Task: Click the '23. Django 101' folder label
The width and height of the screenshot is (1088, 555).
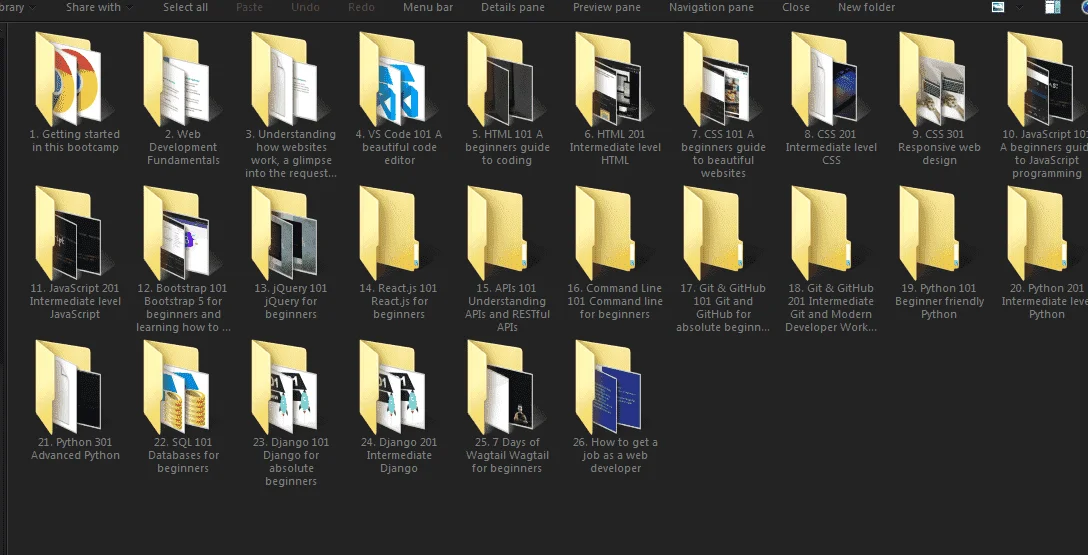Action: 291,461
